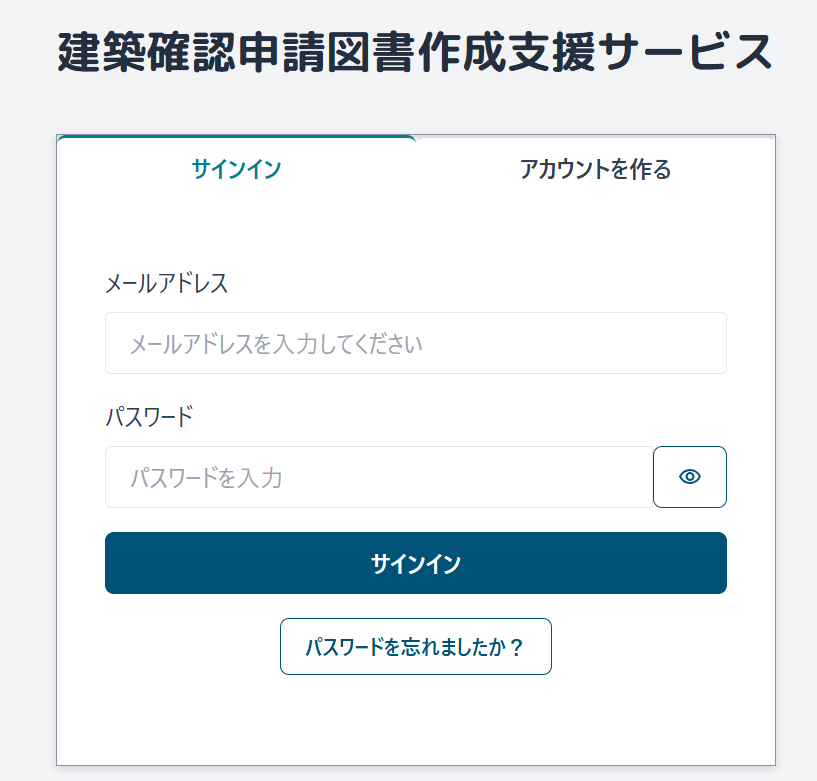Click the パスワード field label
817x781 pixels.
149,417
